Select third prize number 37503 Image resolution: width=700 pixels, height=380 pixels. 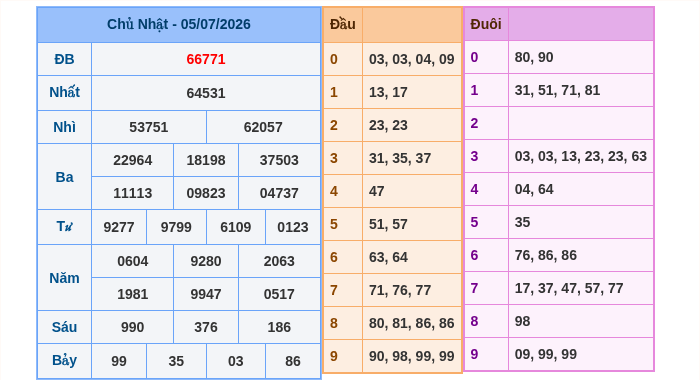[279, 160]
